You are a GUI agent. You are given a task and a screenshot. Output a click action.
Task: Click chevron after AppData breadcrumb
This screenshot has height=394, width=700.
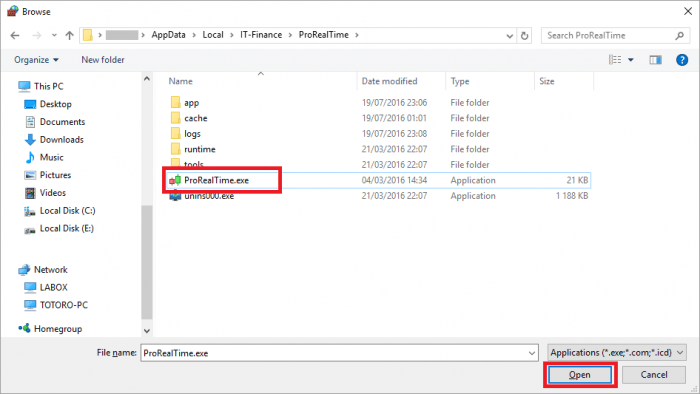pyautogui.click(x=194, y=35)
